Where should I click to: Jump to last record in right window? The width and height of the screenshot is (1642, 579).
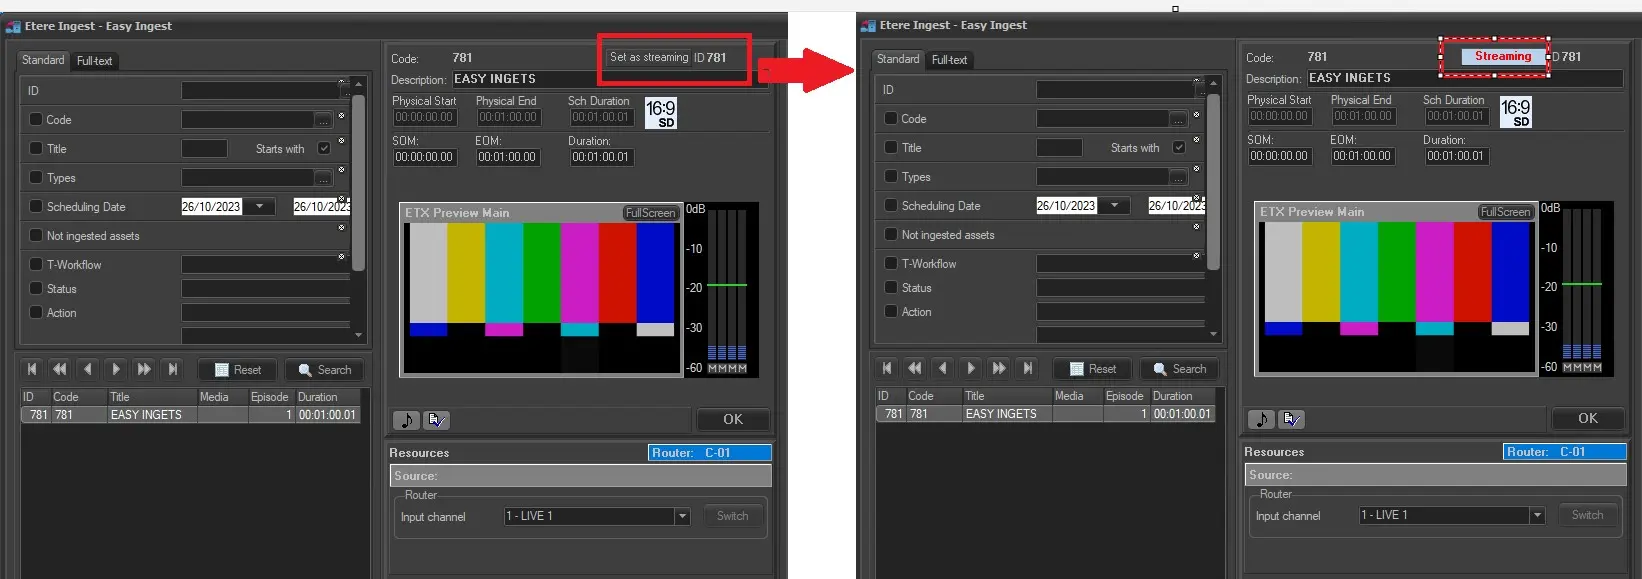[1028, 369]
